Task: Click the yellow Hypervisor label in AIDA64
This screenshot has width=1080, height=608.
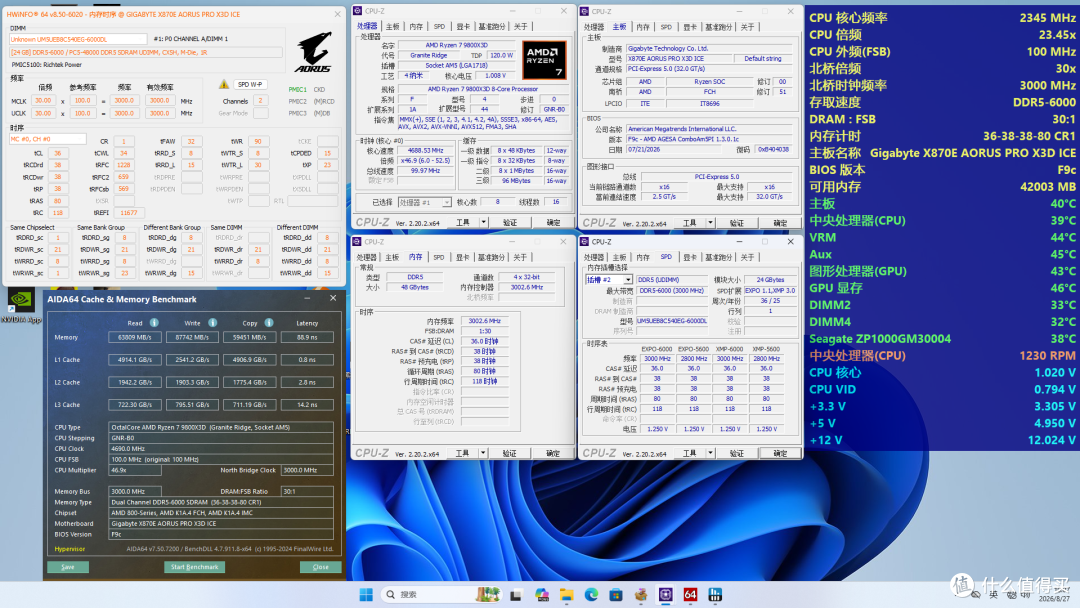Action: tap(70, 549)
